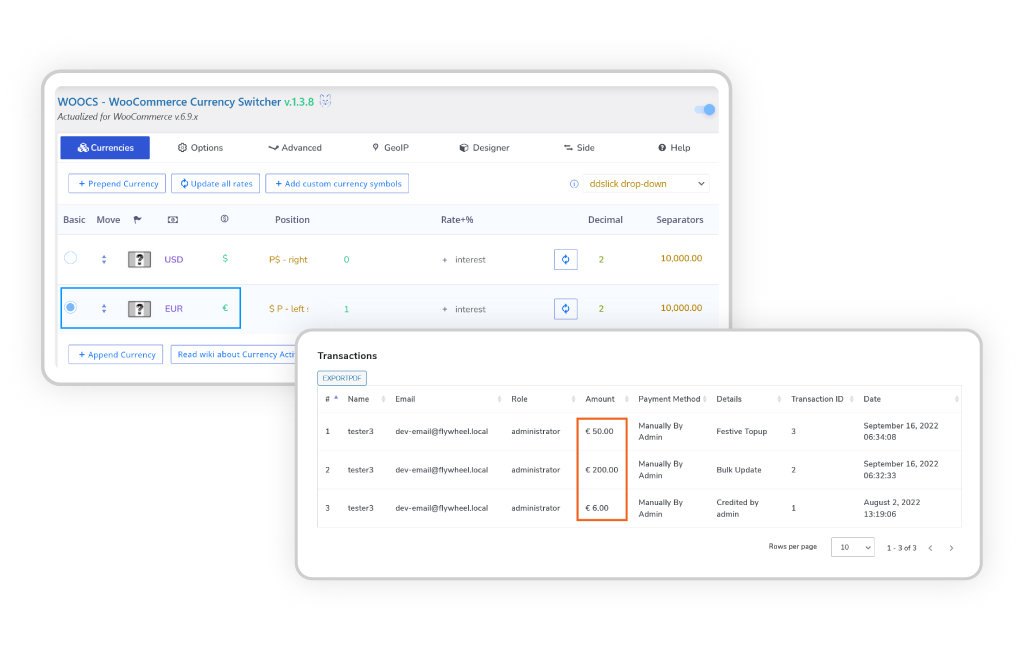This screenshot has height=650, width=1024.
Task: Go to next transactions page
Action: click(x=952, y=548)
